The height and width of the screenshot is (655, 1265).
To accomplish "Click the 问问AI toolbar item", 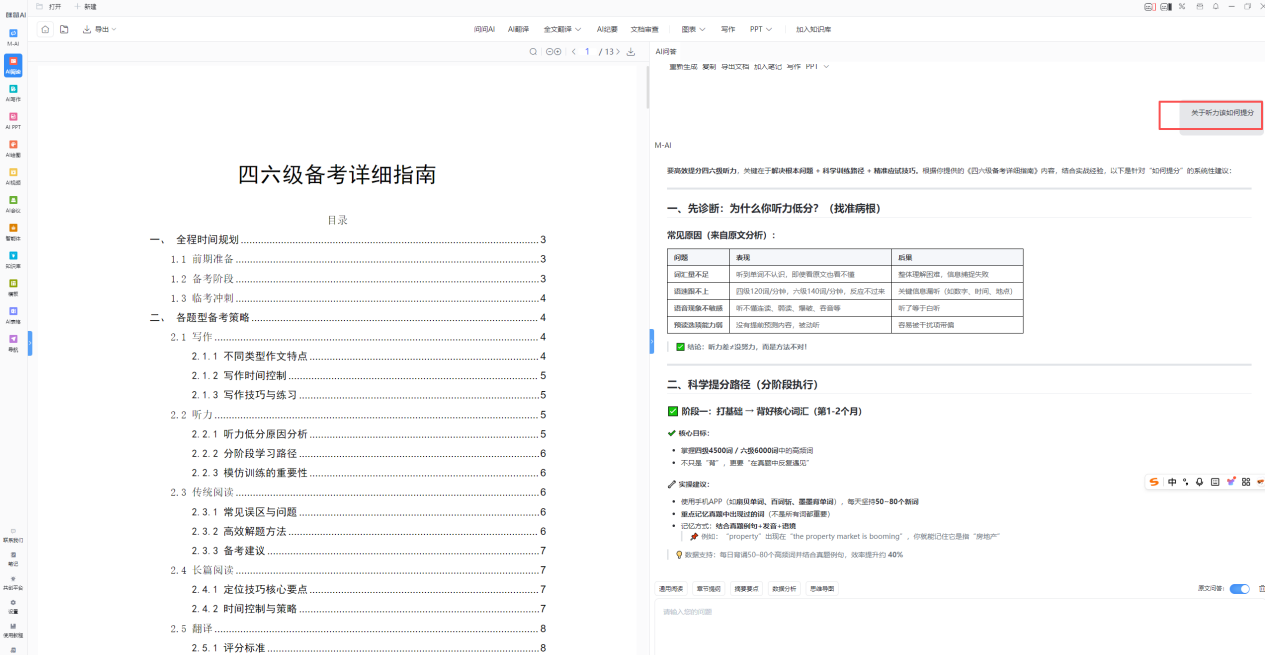I will 484,30.
